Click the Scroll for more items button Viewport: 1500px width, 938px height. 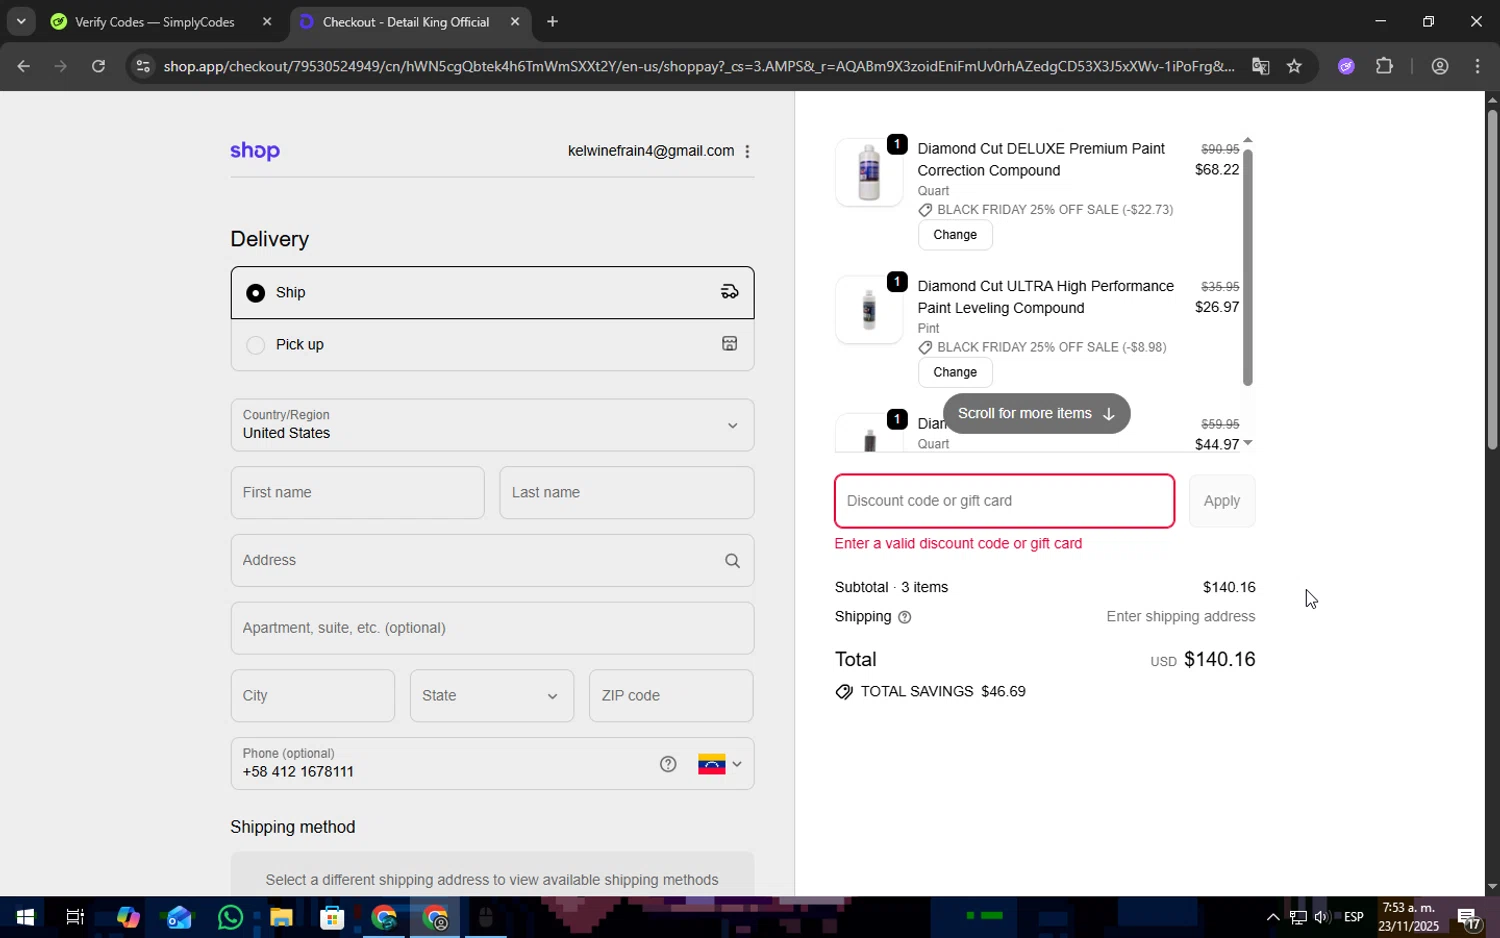tap(1036, 413)
